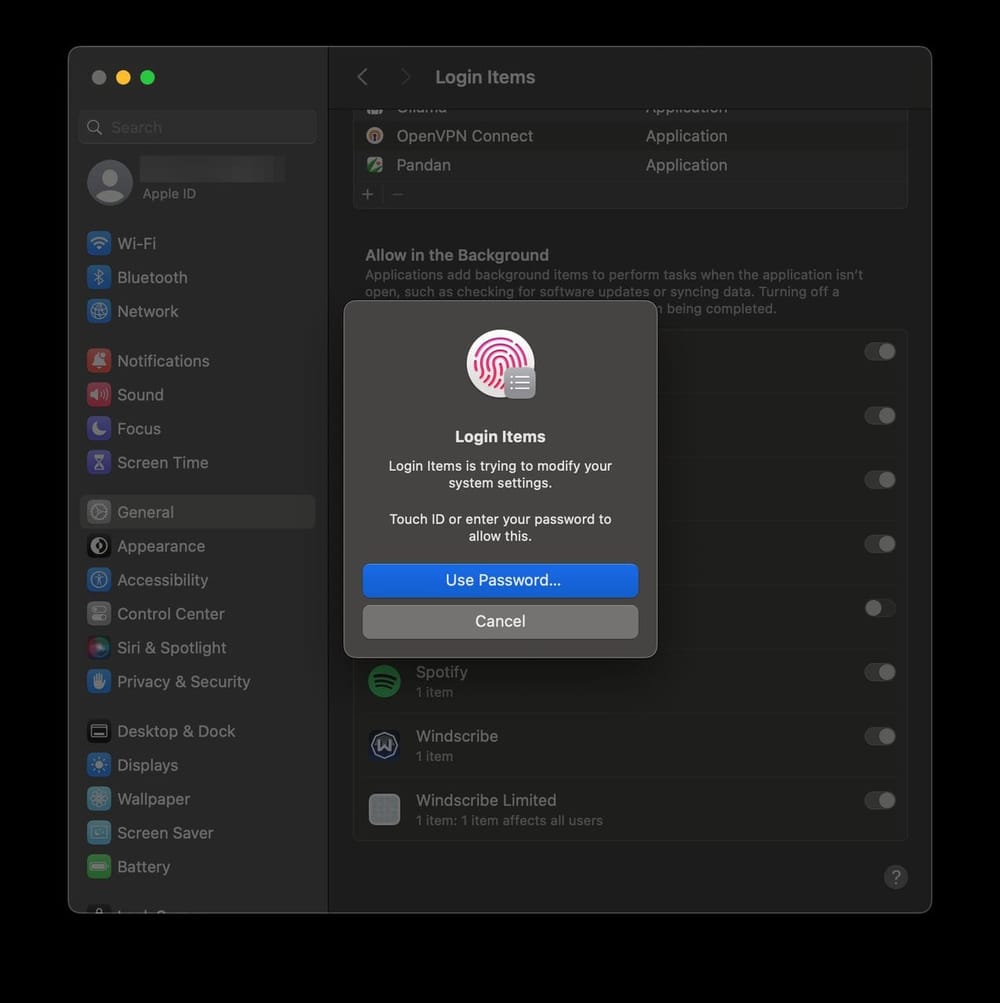Image resolution: width=1000 pixels, height=1003 pixels.
Task: Select the Siri & Spotlight icon
Action: tap(98, 647)
